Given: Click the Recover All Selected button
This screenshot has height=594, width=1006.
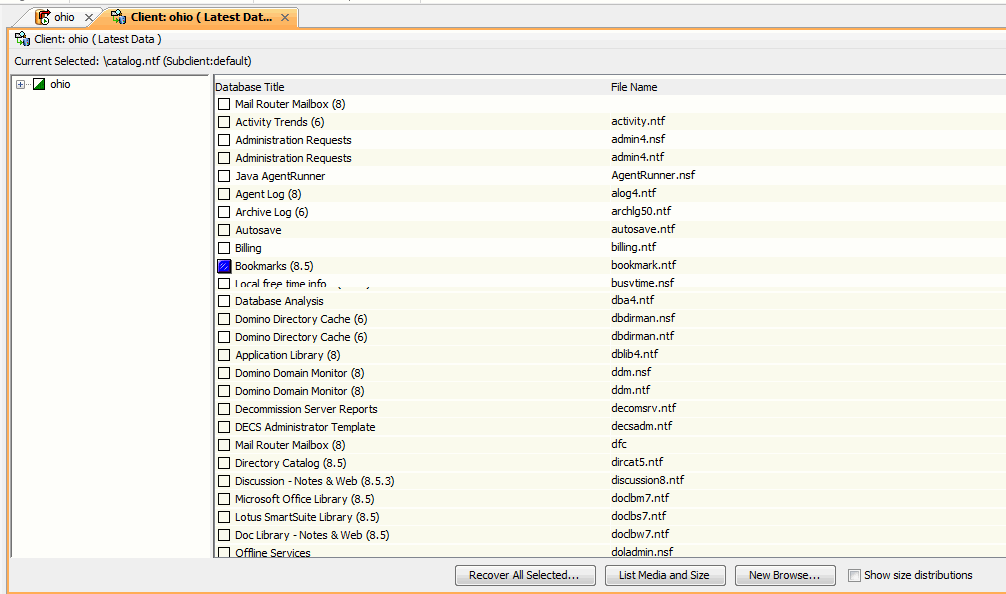Looking at the screenshot, I should [525, 575].
